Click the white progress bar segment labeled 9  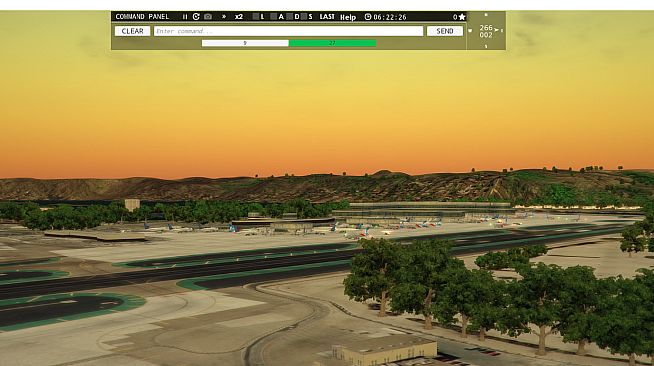coord(245,43)
